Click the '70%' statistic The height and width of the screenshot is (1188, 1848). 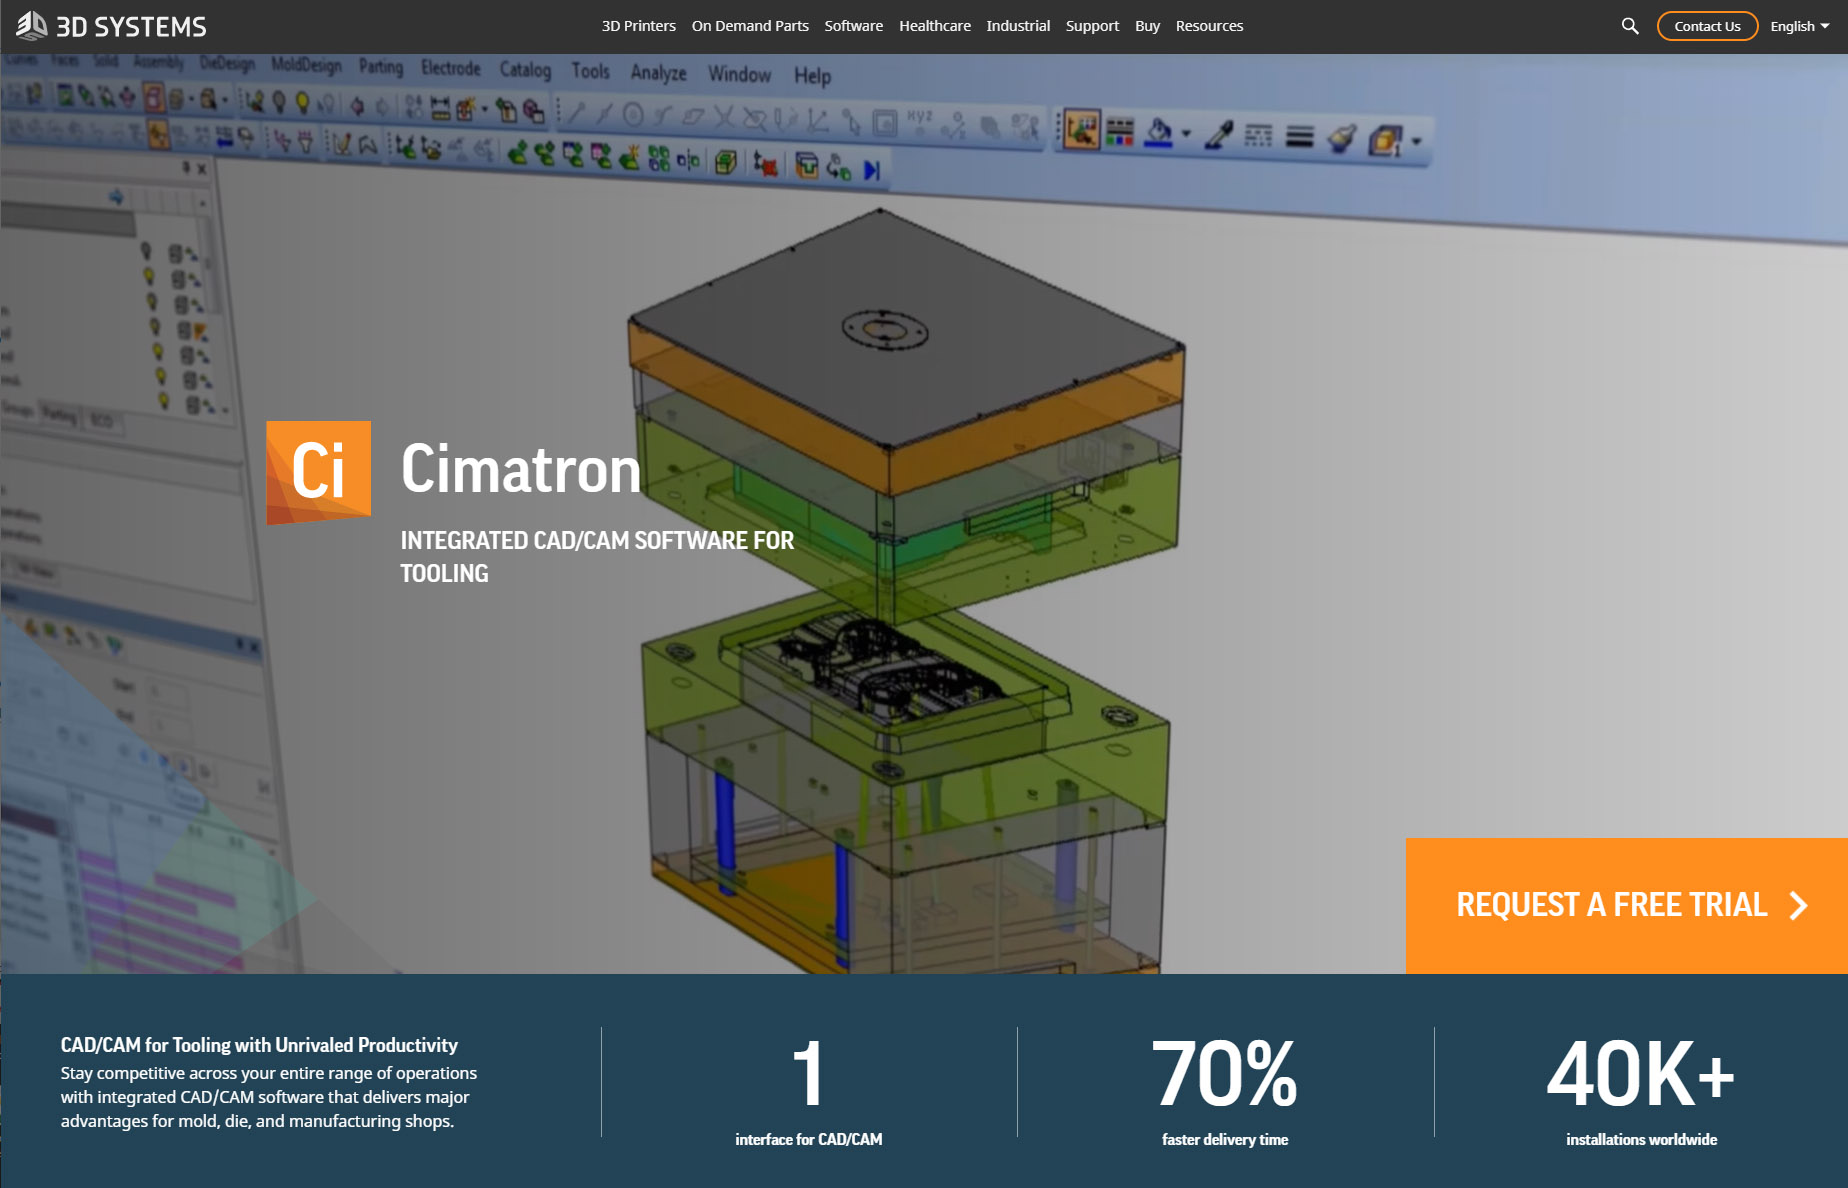click(x=1224, y=1074)
